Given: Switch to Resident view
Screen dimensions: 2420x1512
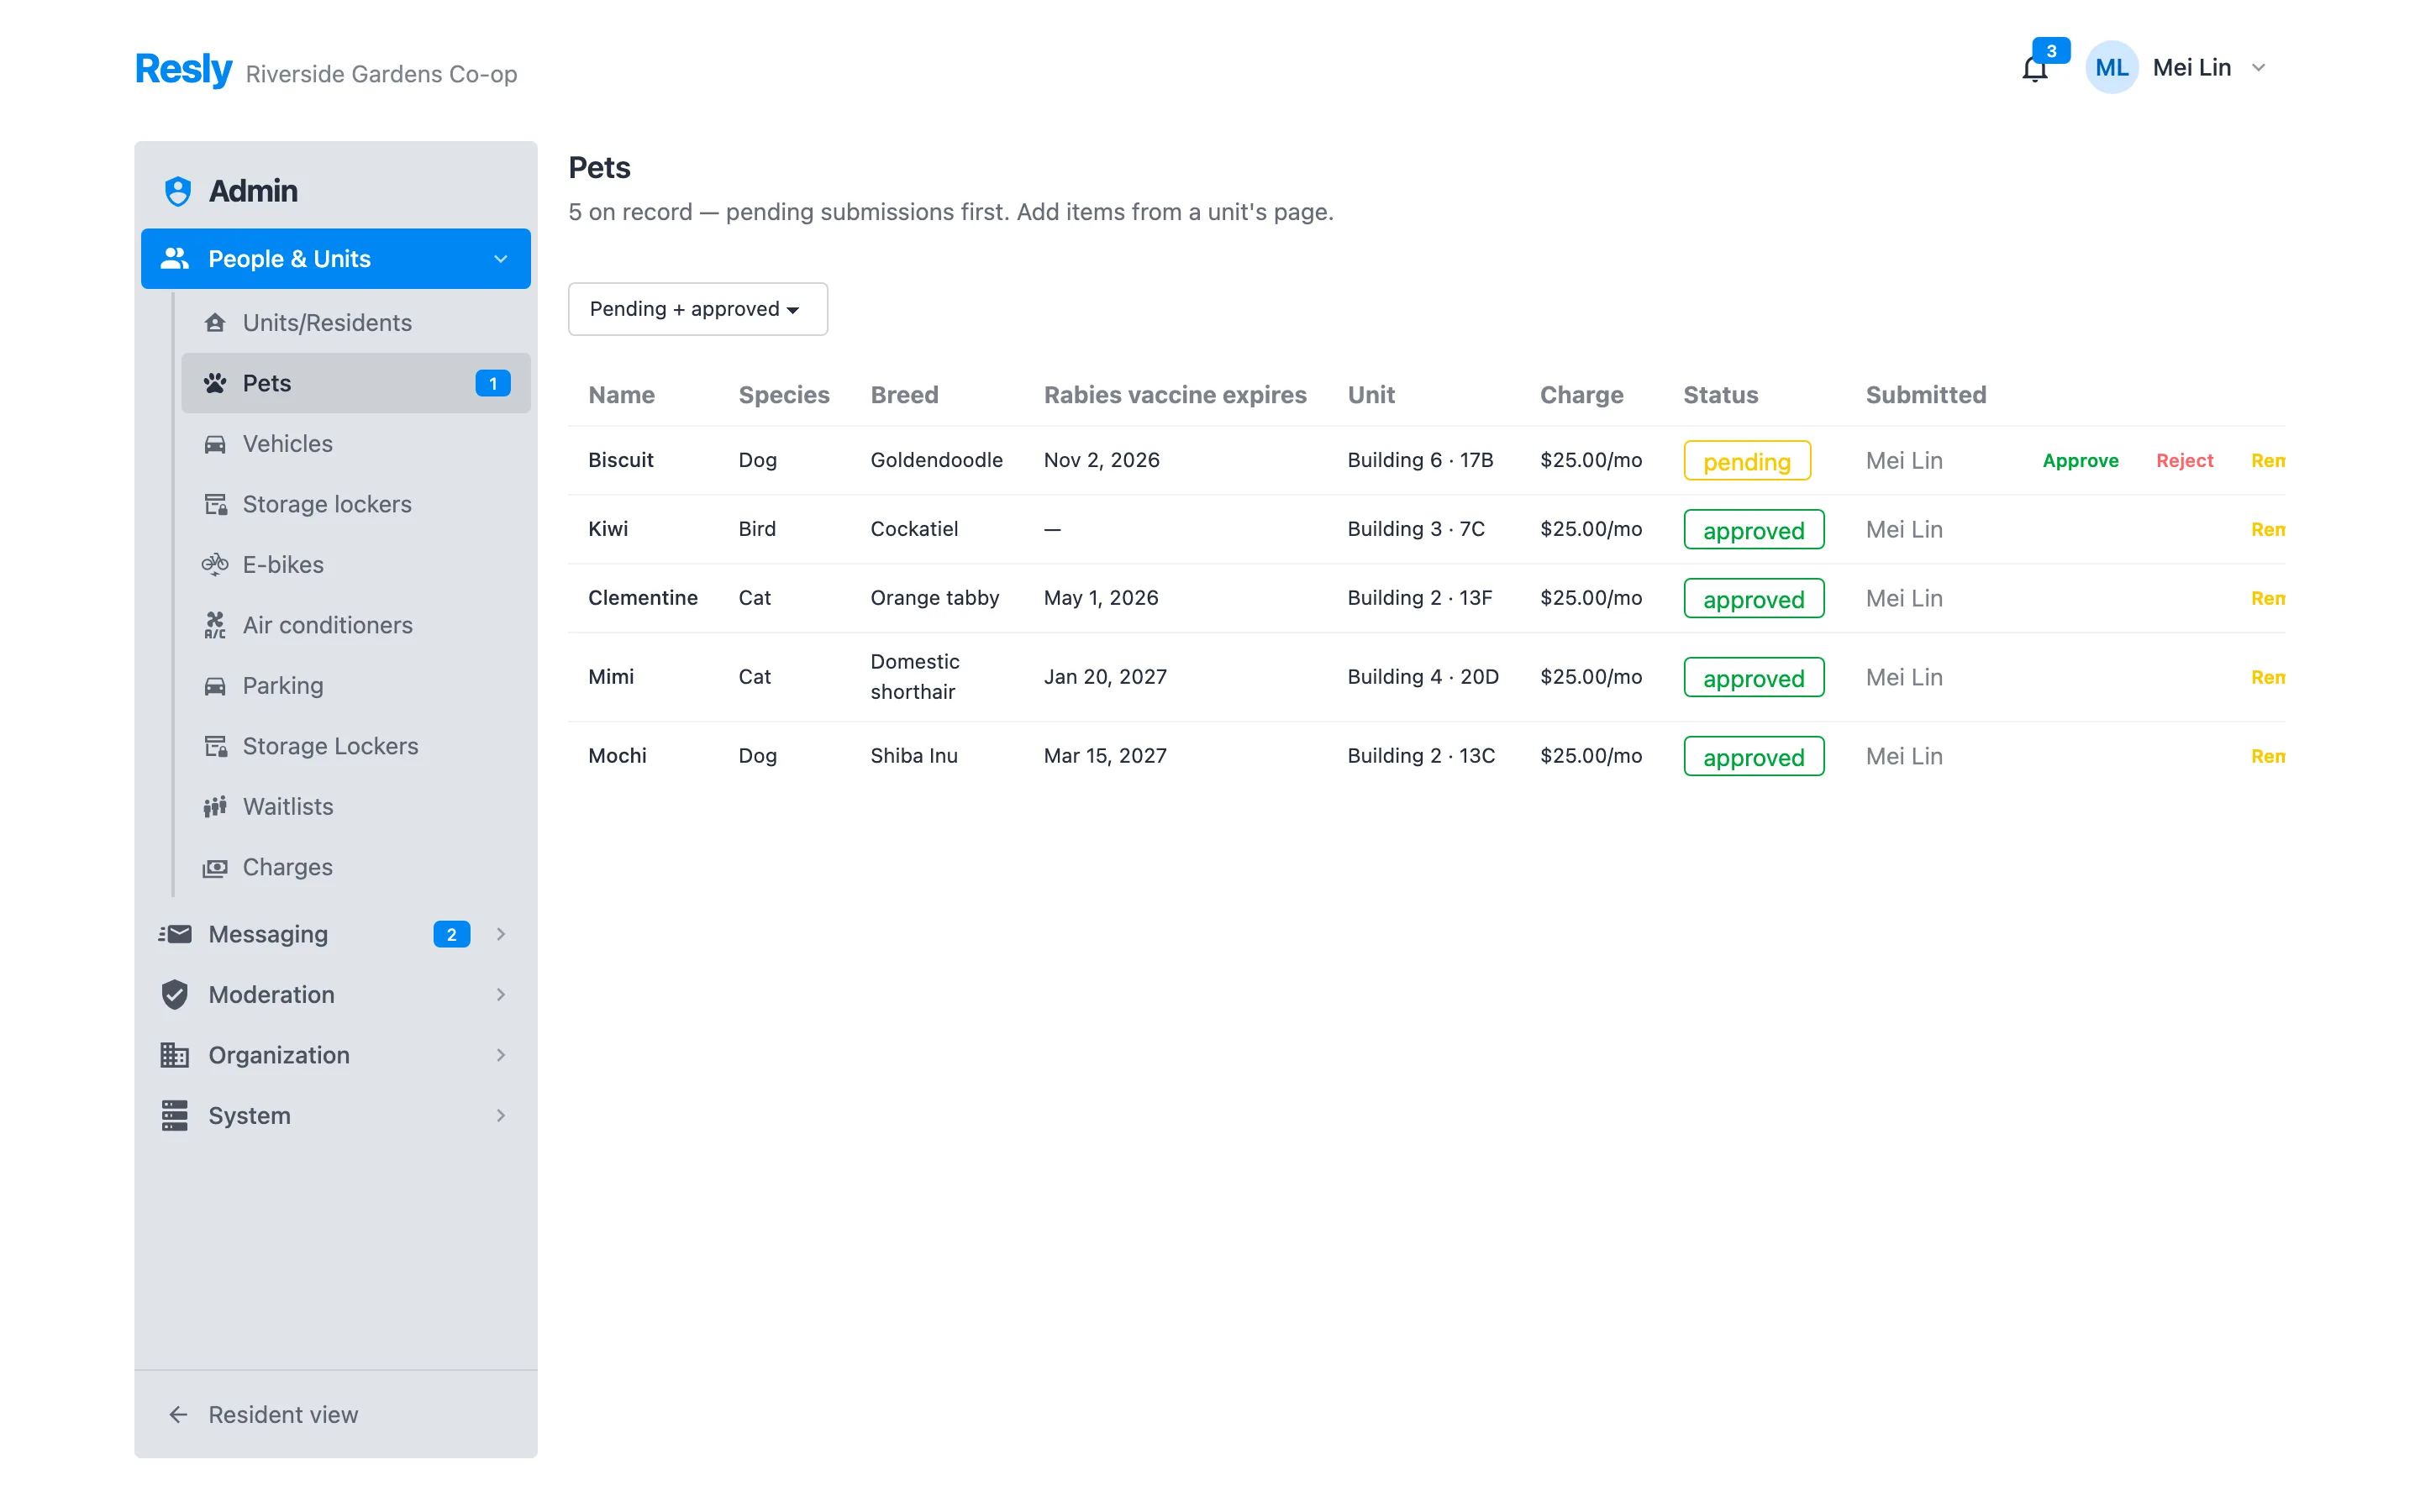Looking at the screenshot, I should point(336,1414).
